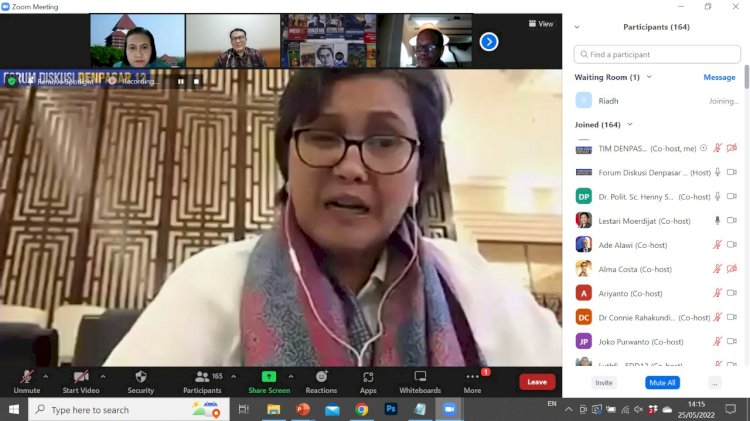Click the participants list scrollbar
Viewport: 750px width, 421px height.
tap(746, 77)
